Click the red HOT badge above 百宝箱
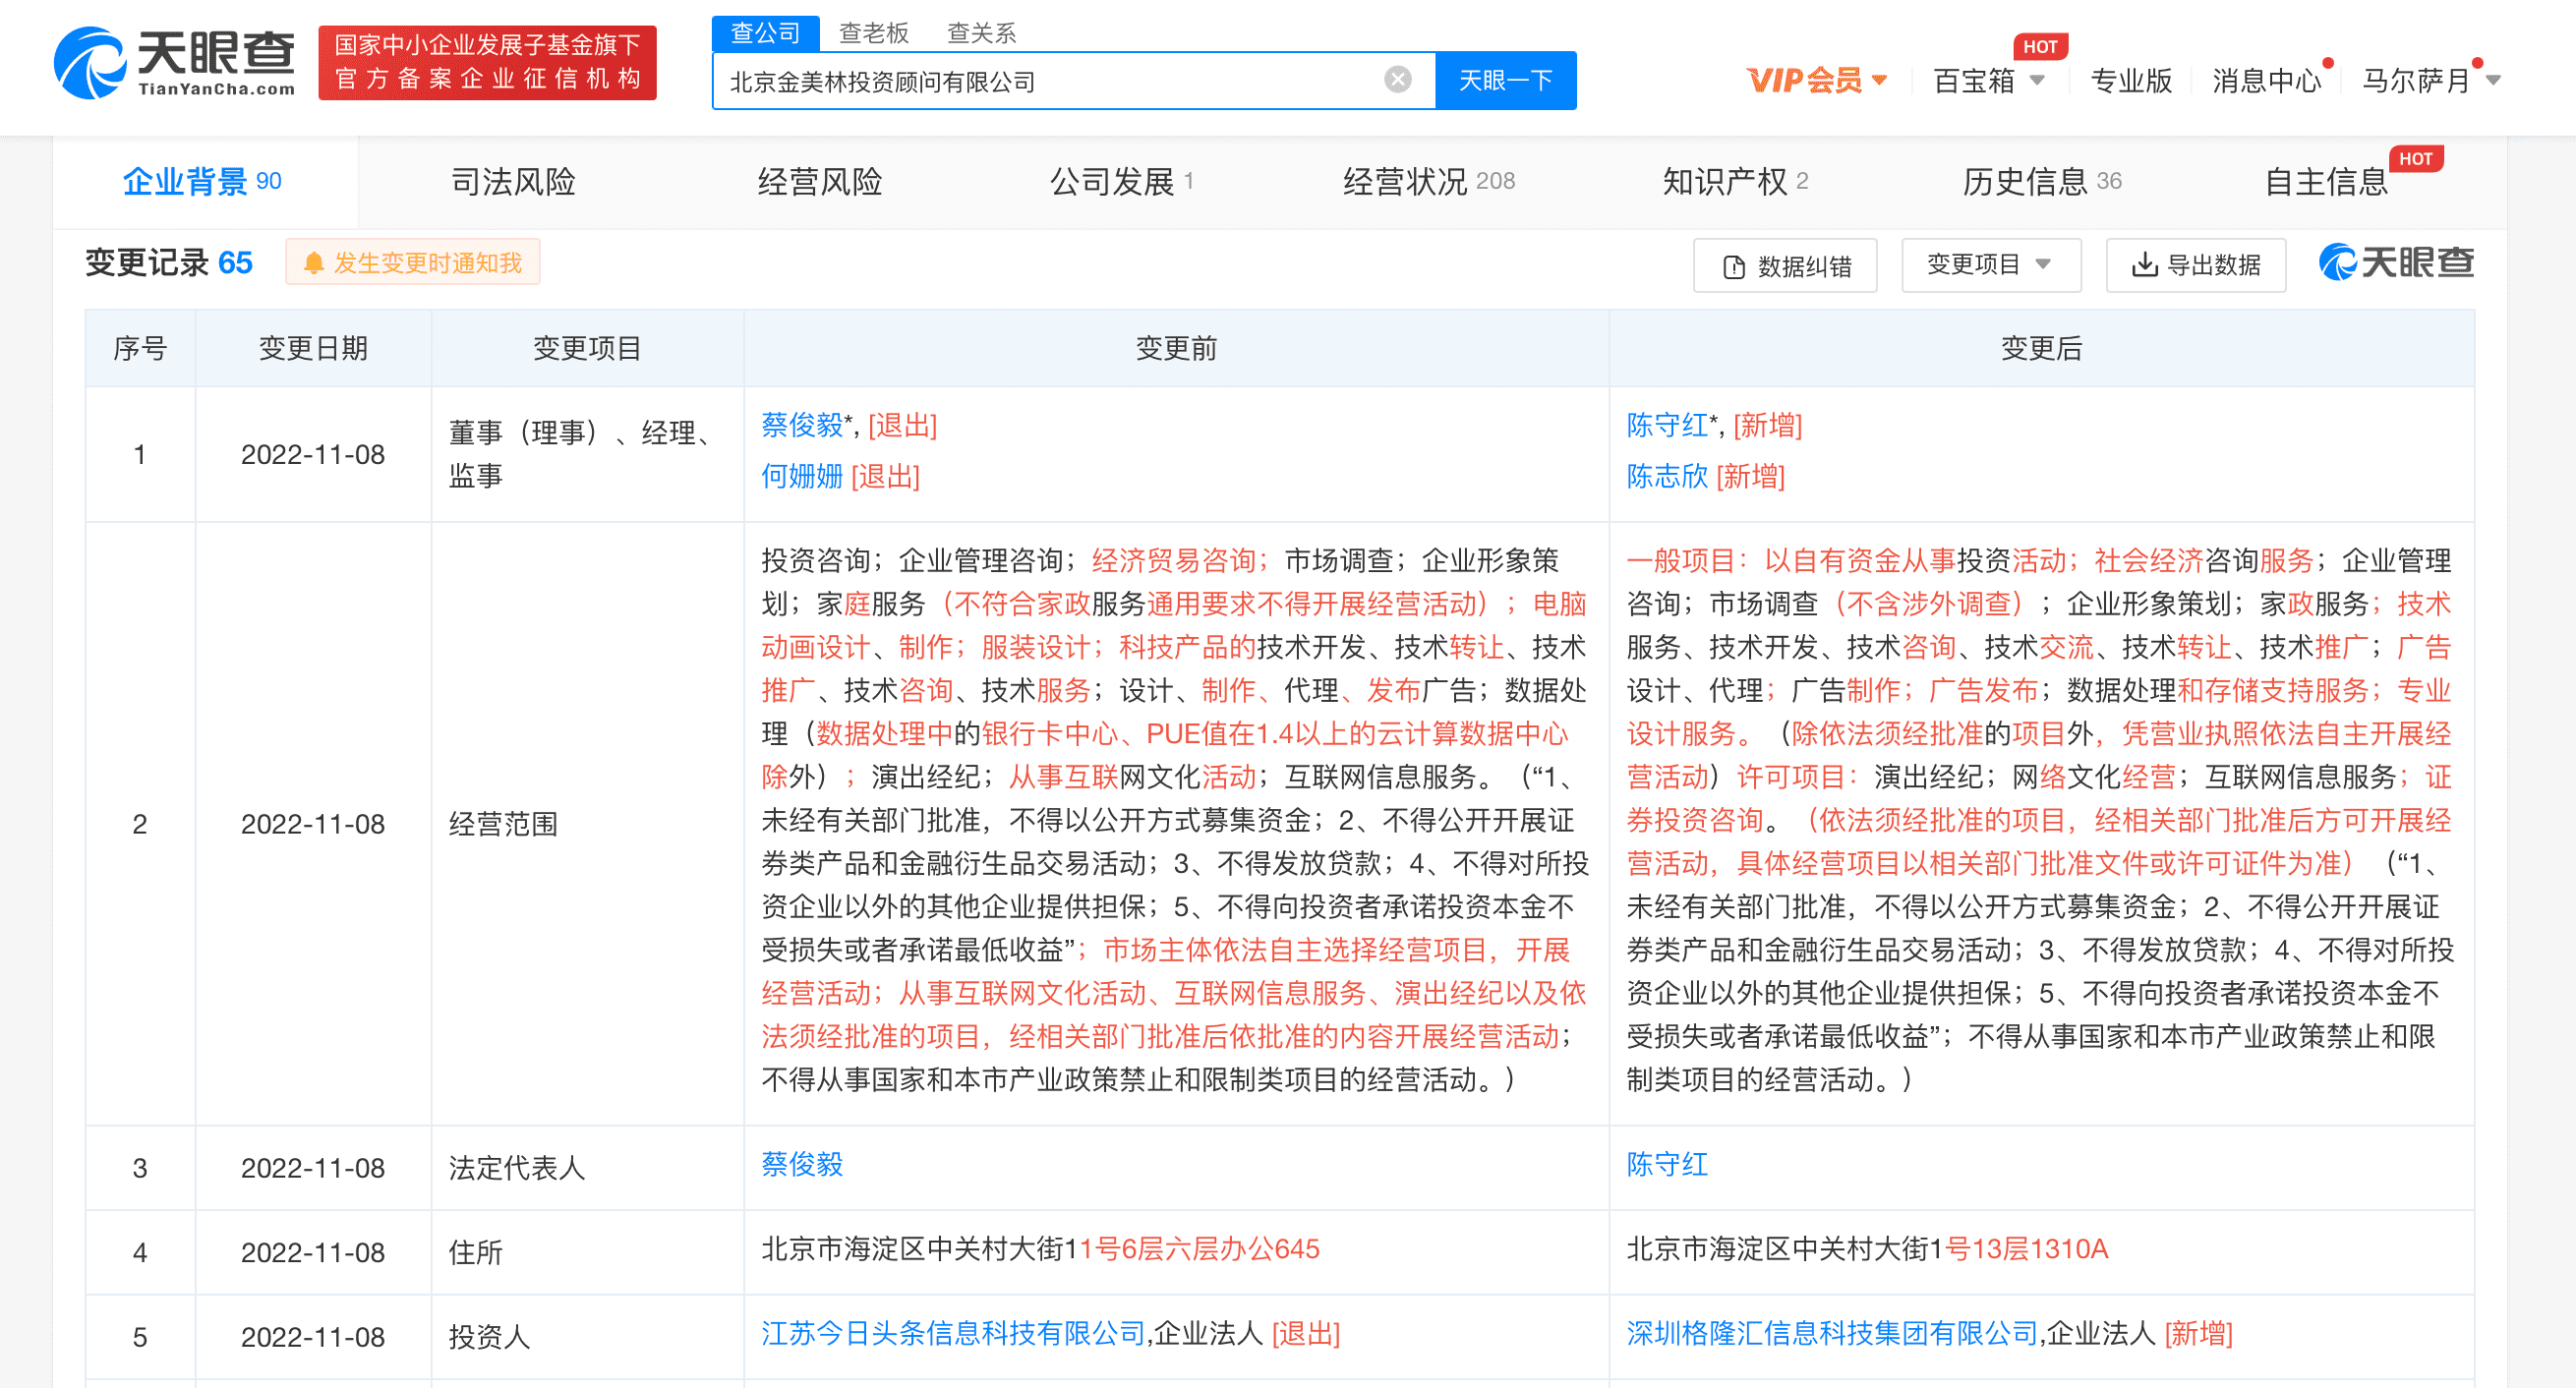This screenshot has width=2576, height=1388. [2040, 46]
